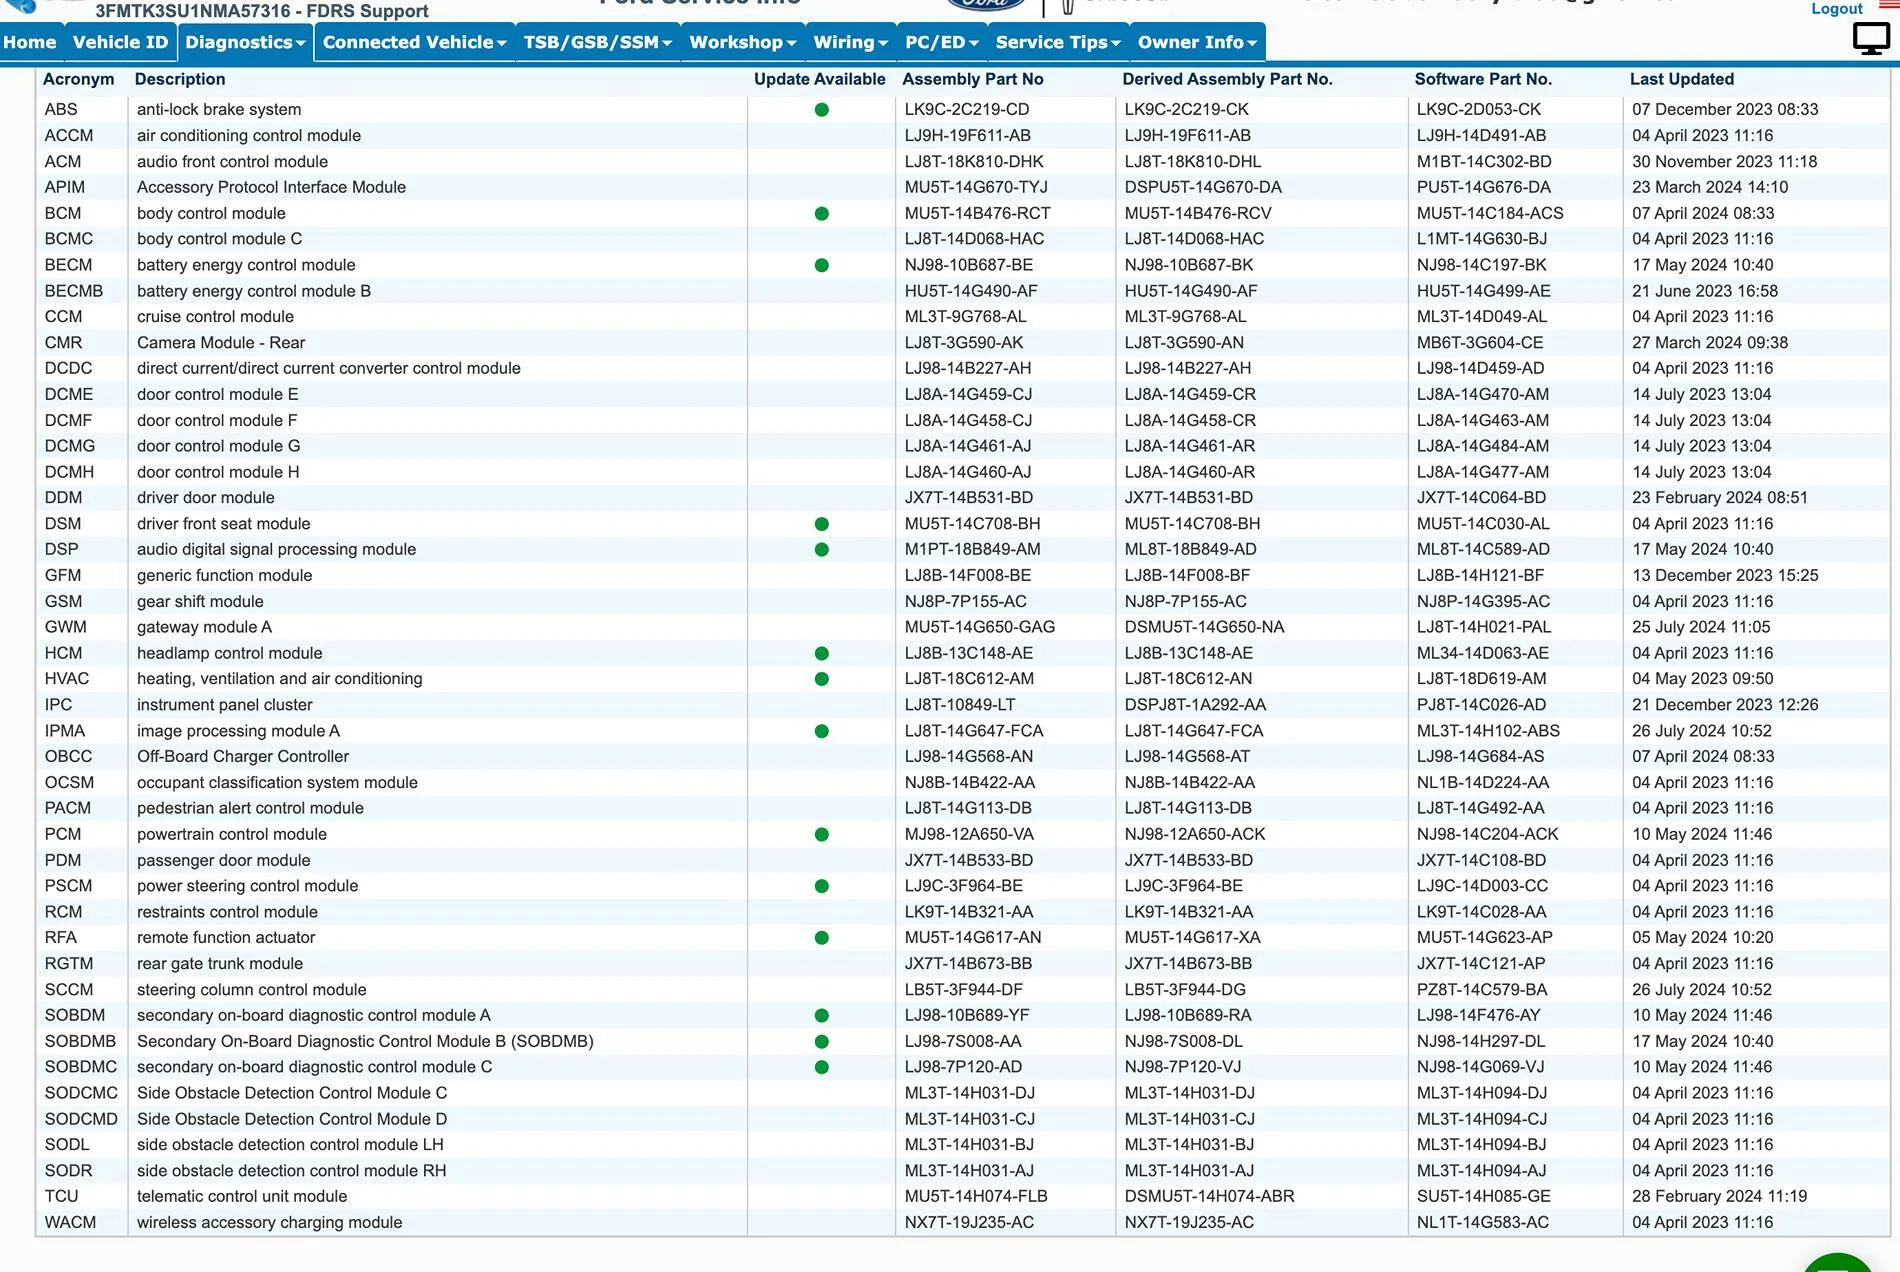This screenshot has height=1272, width=1900.
Task: Click the Acronym column header
Action: tap(79, 79)
